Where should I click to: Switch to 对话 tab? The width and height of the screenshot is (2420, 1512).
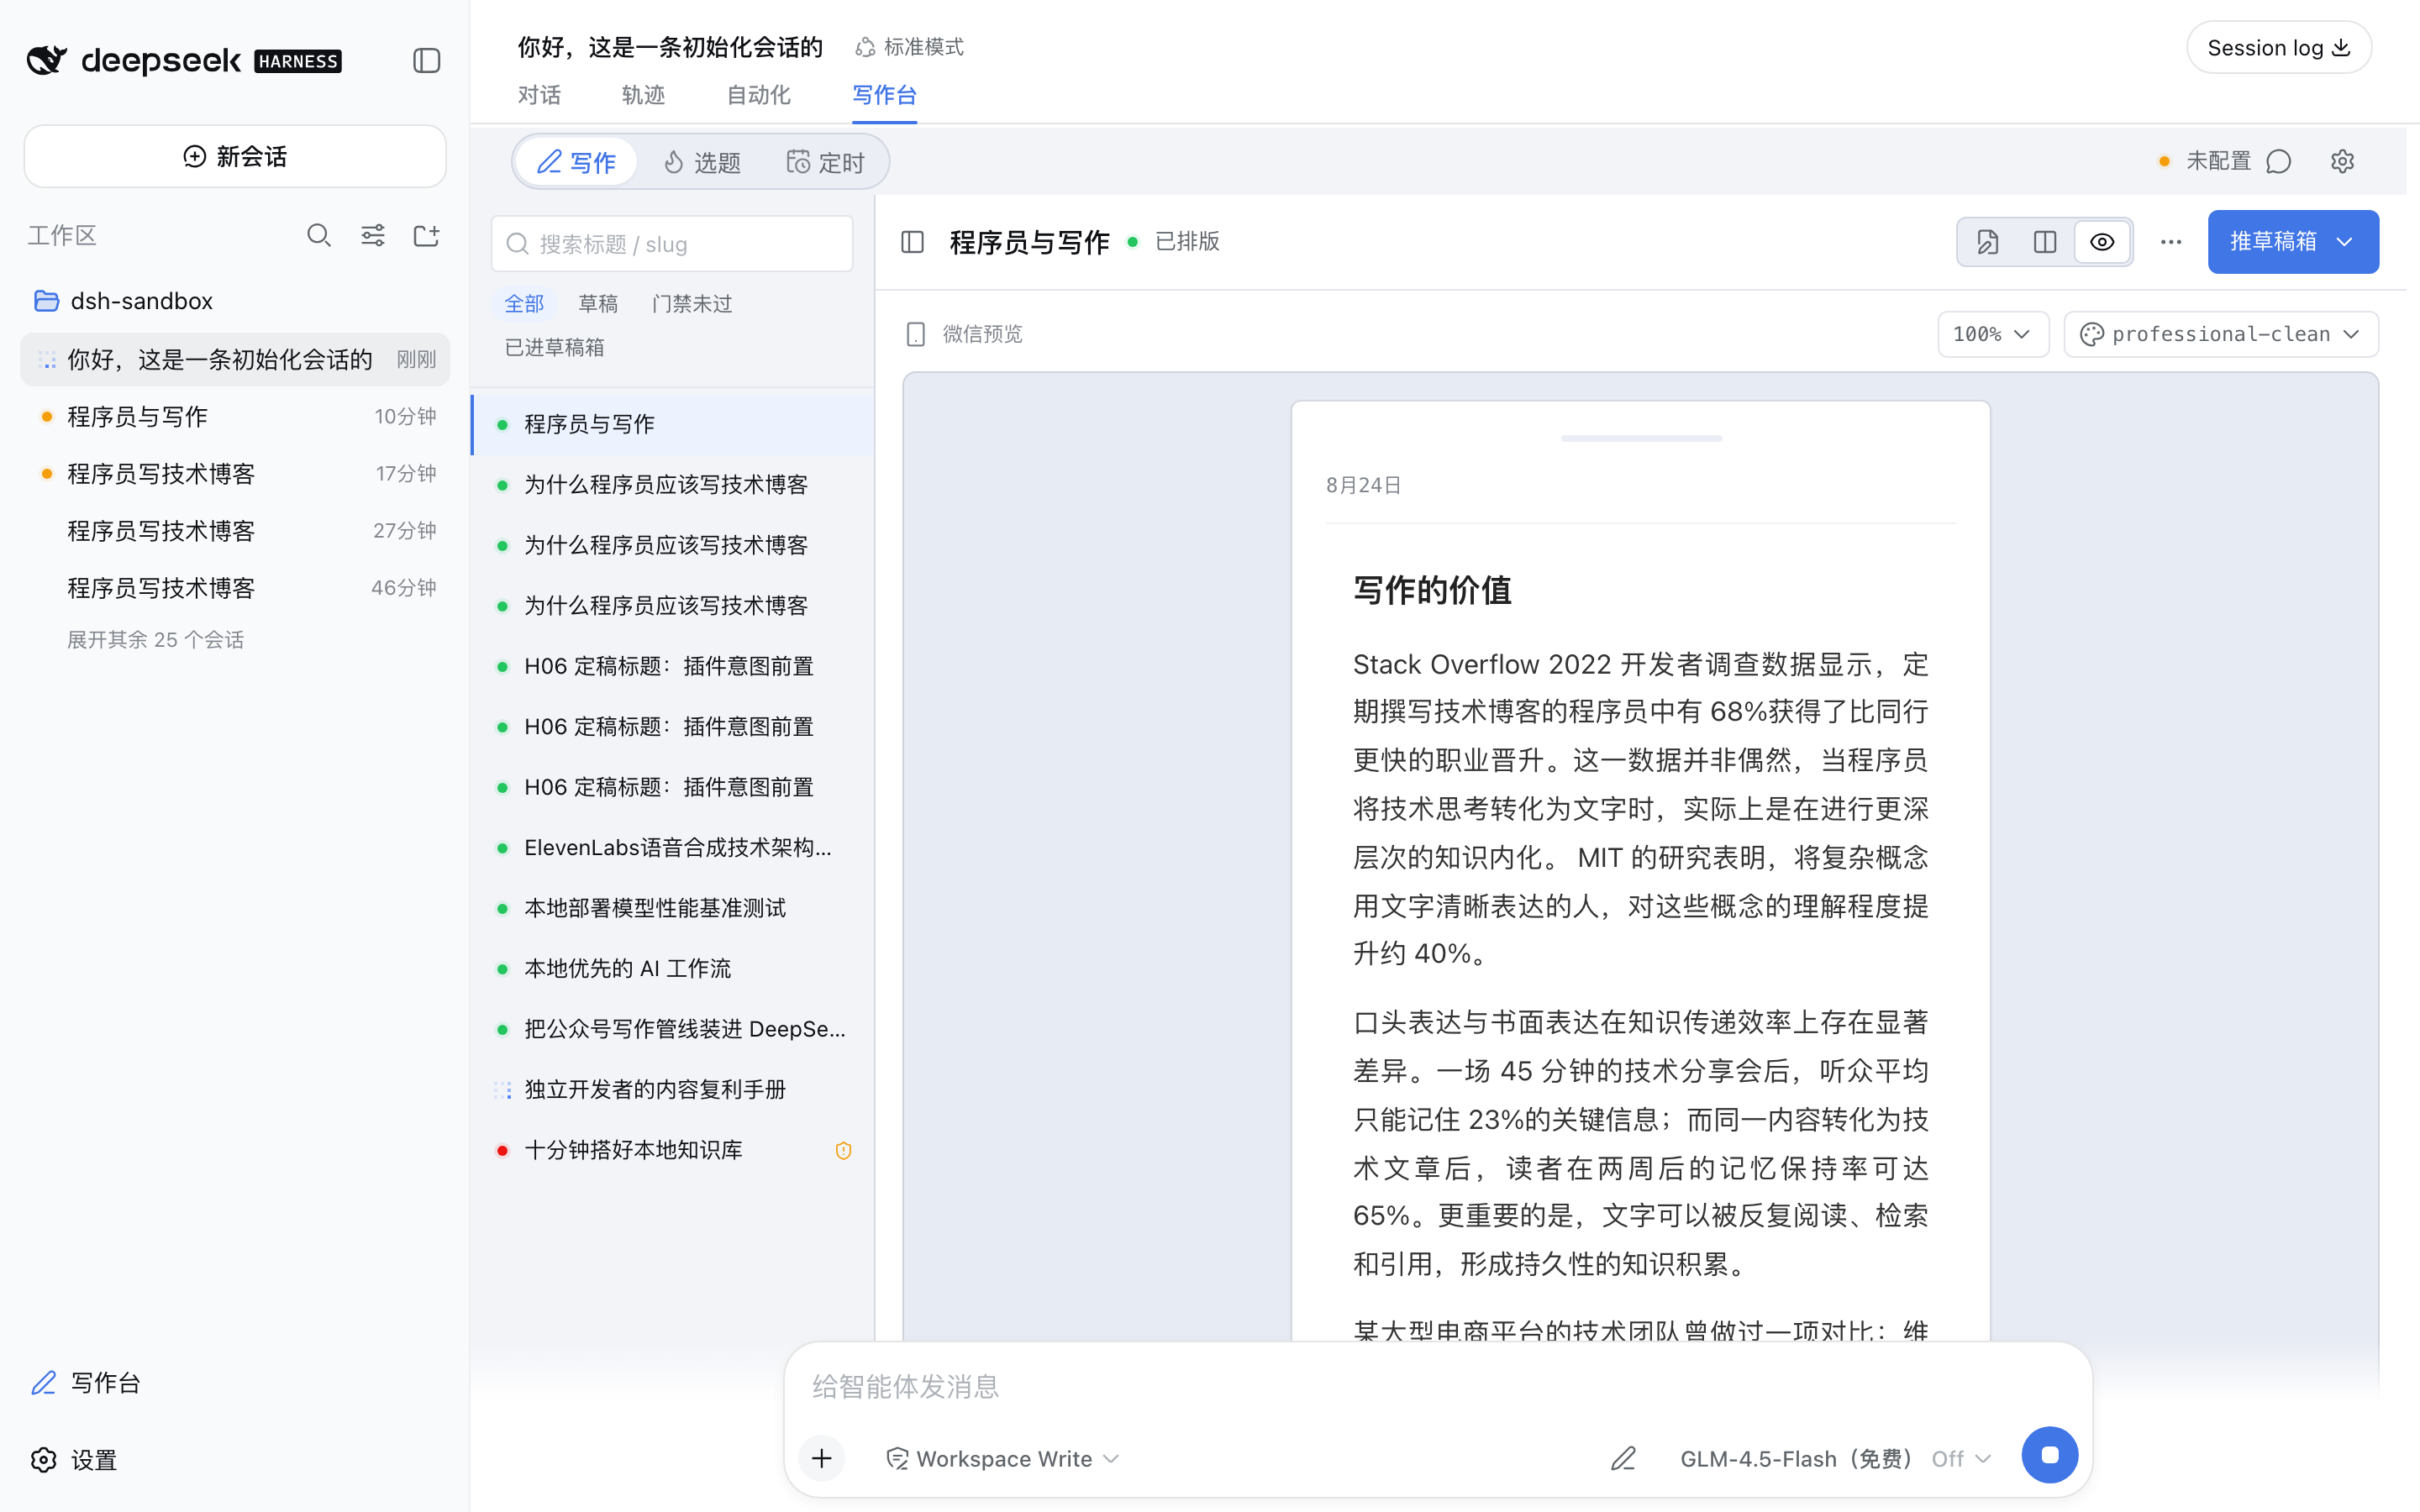(x=539, y=95)
